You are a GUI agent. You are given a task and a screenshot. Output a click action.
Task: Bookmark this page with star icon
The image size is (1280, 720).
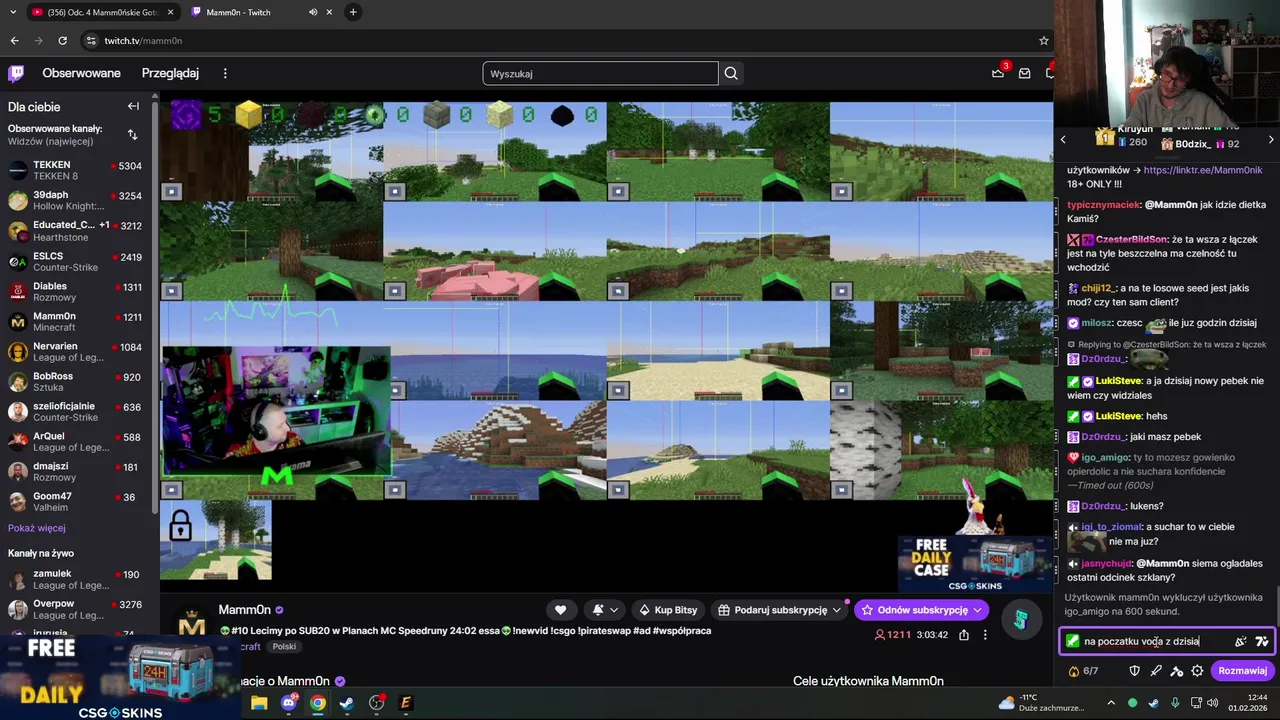[1043, 40]
